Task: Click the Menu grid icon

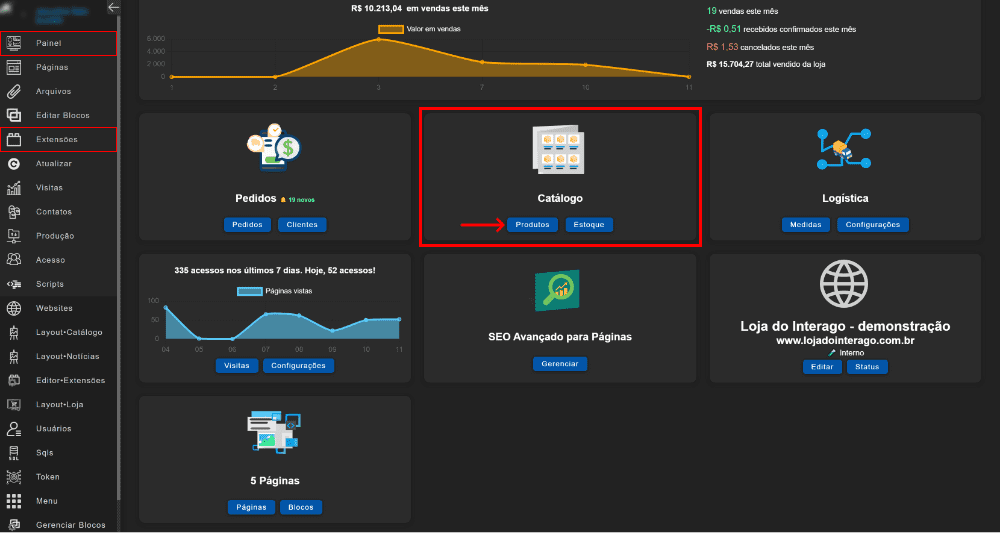Action: [14, 500]
